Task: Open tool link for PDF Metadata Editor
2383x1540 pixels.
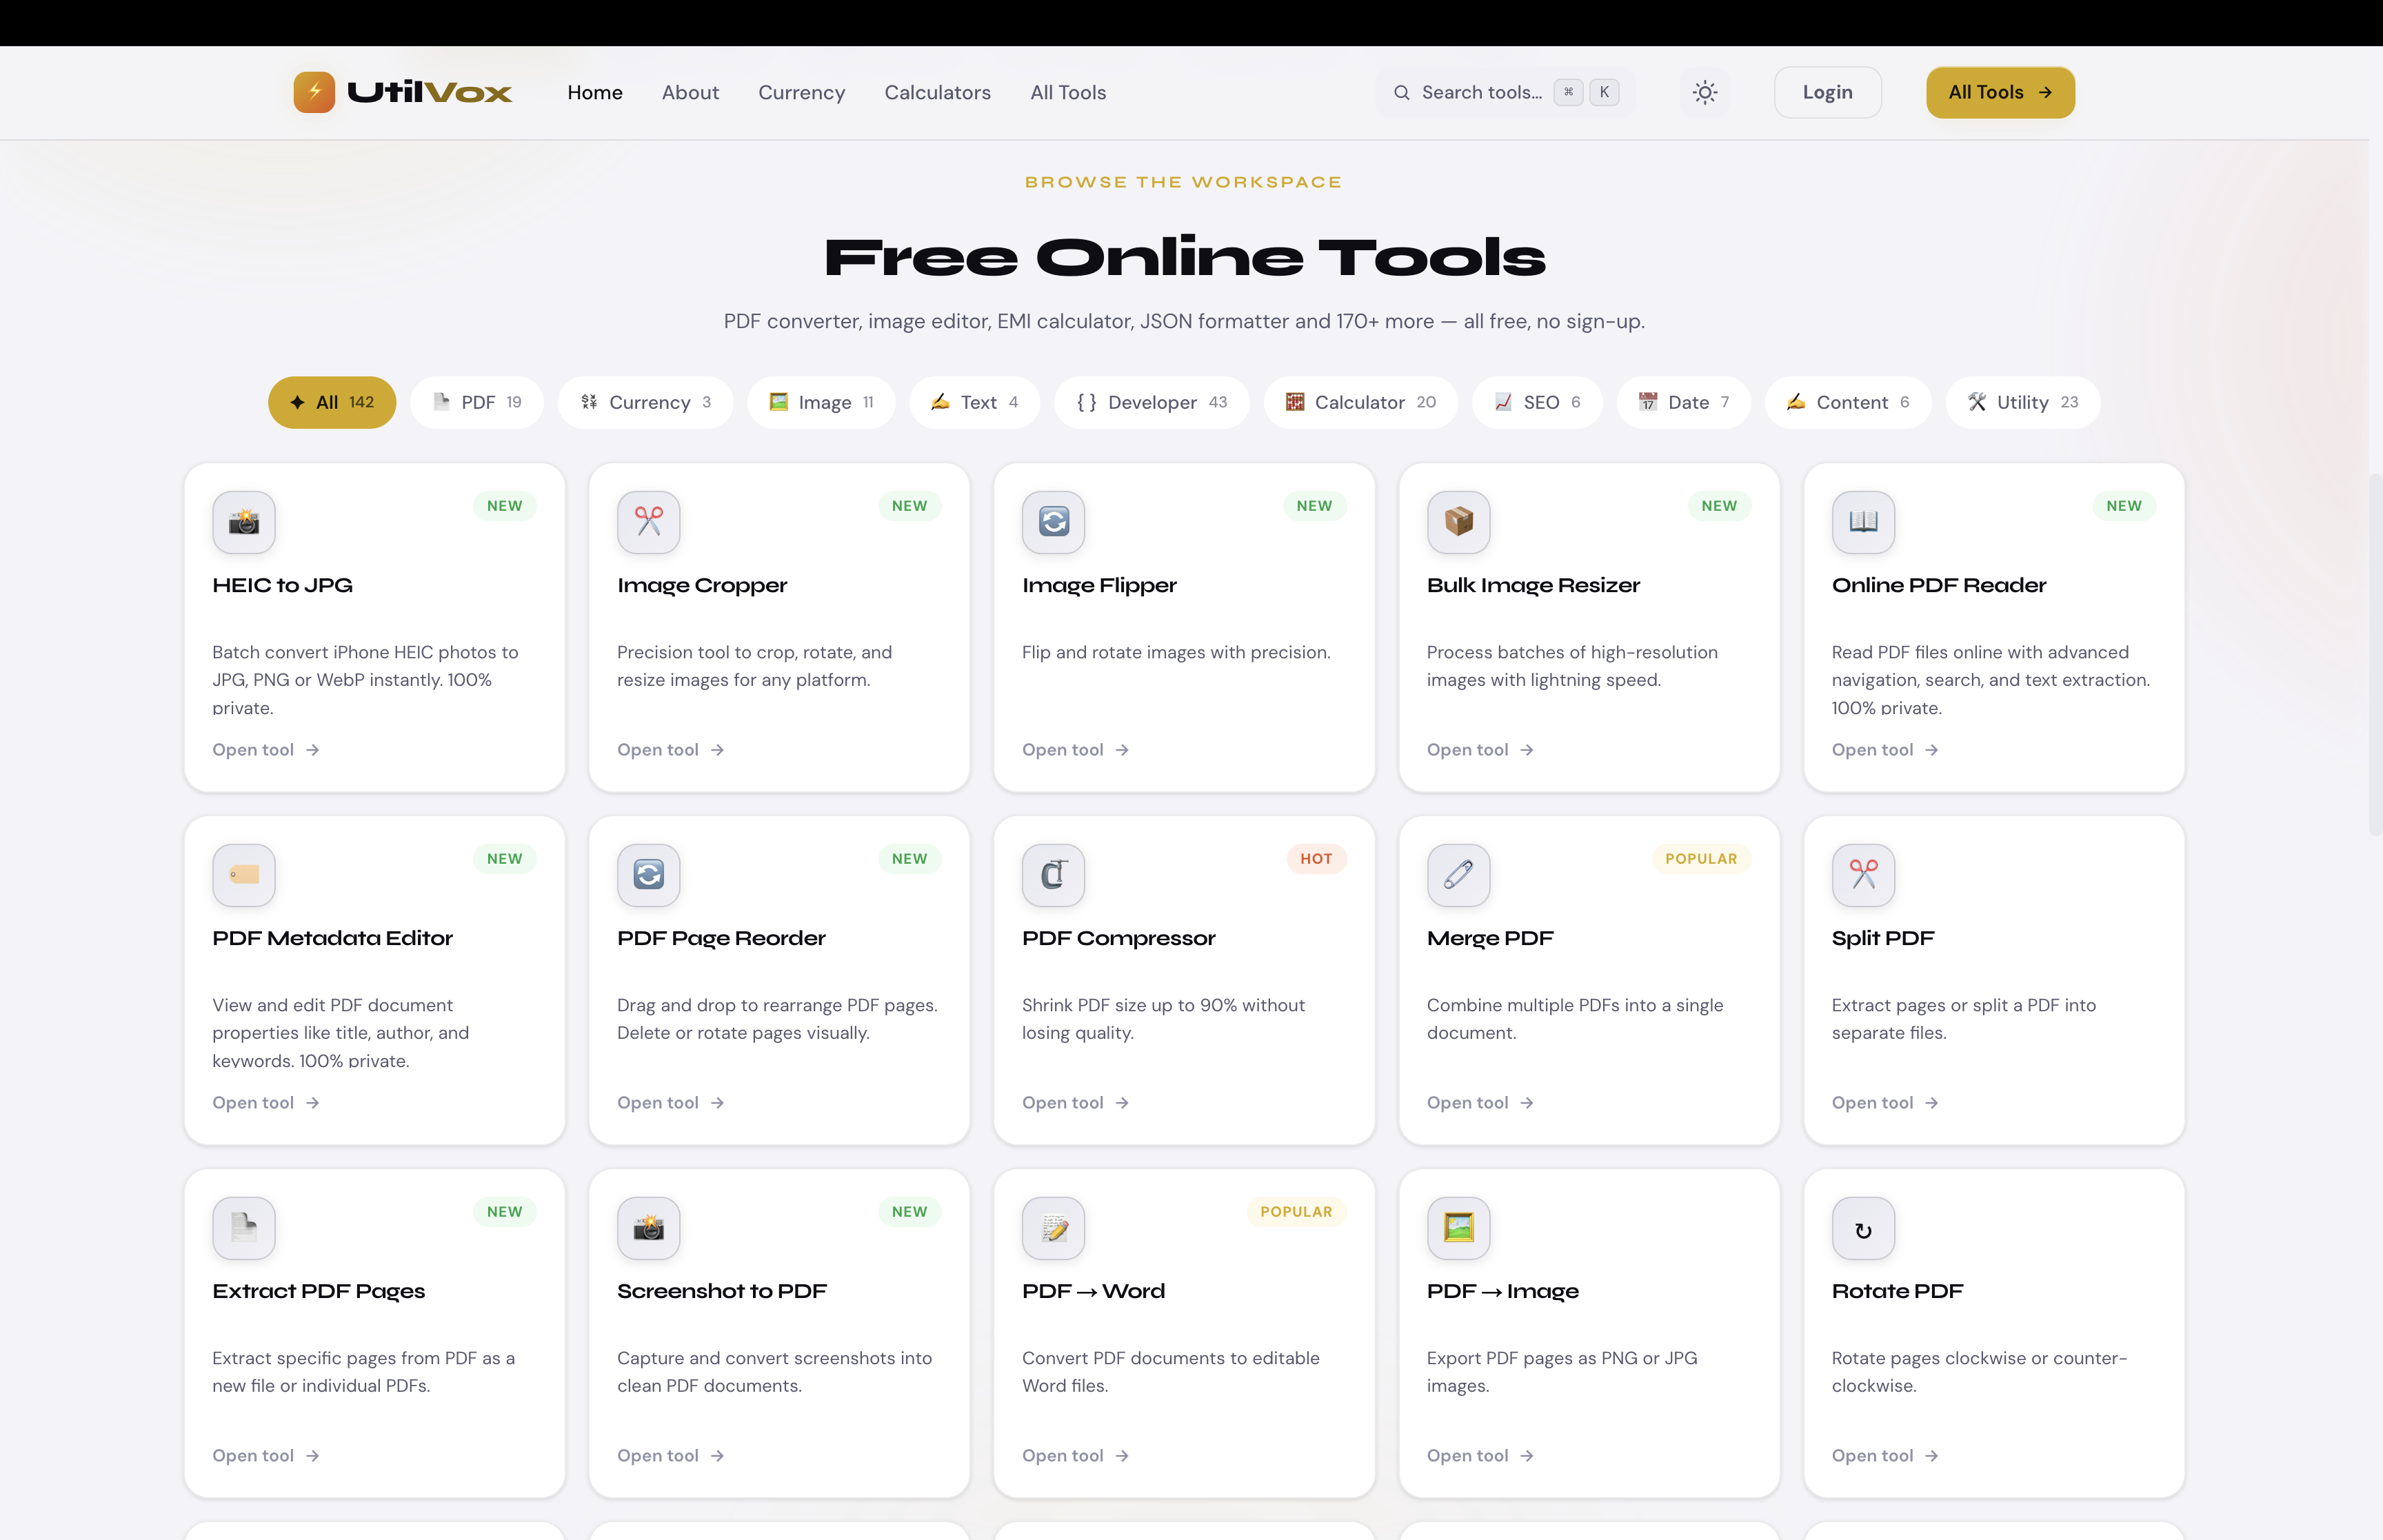Action: click(266, 1103)
